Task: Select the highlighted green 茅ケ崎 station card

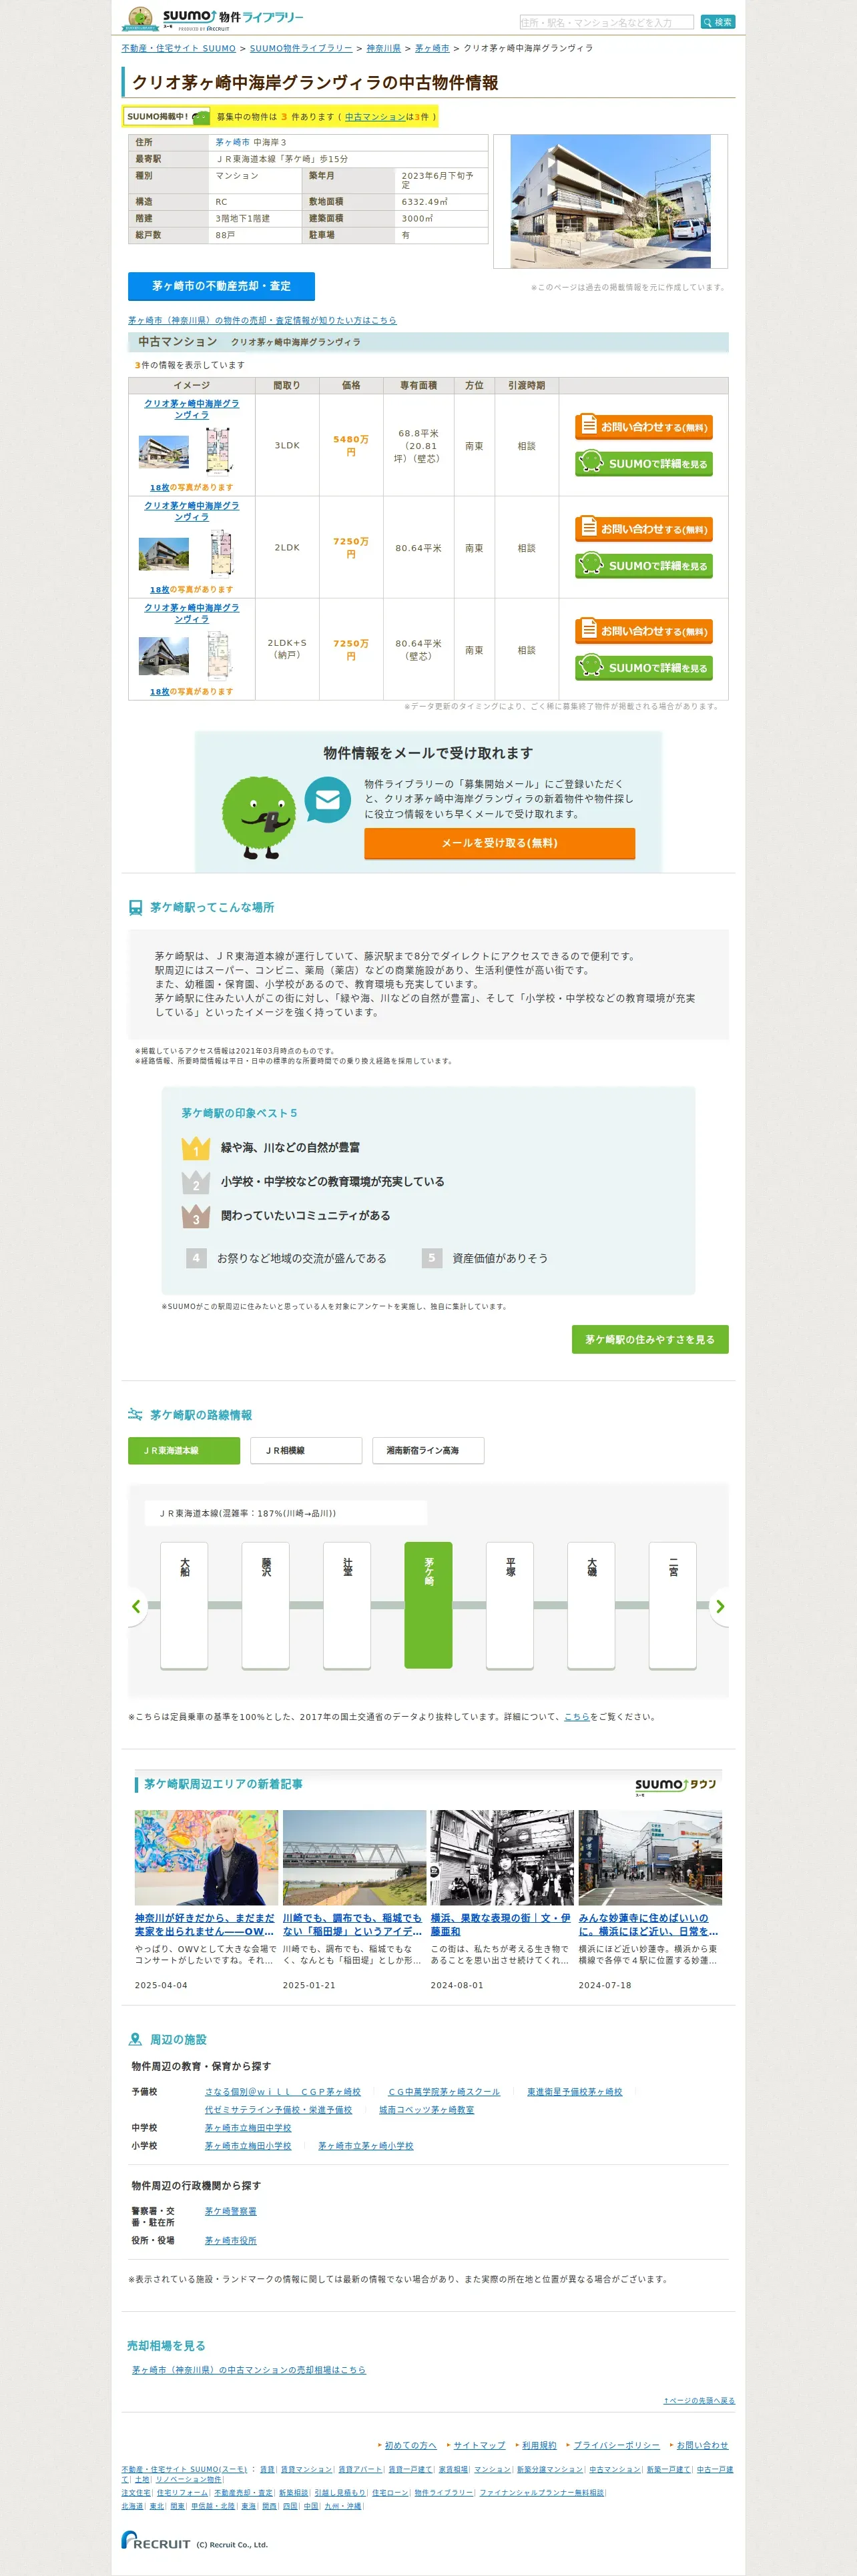Action: pos(428,1605)
